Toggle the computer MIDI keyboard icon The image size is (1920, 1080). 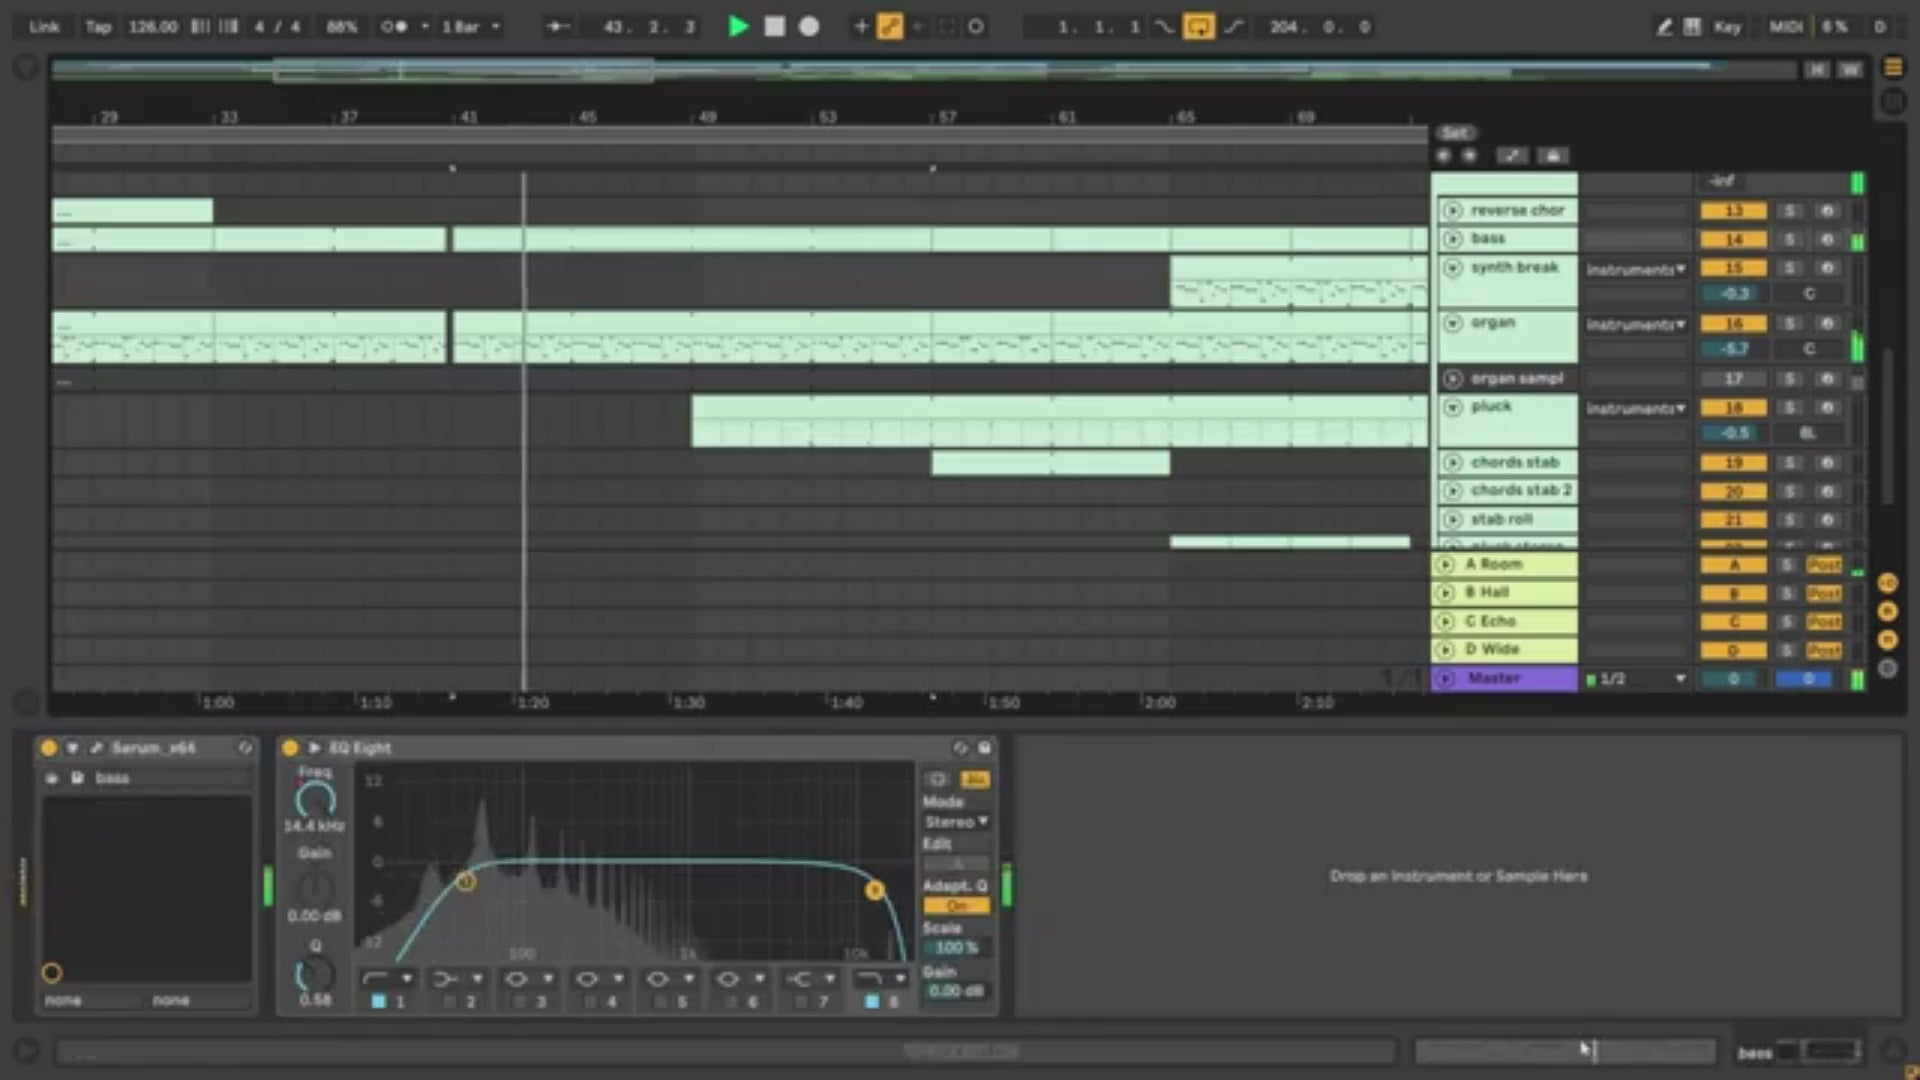tap(1692, 27)
